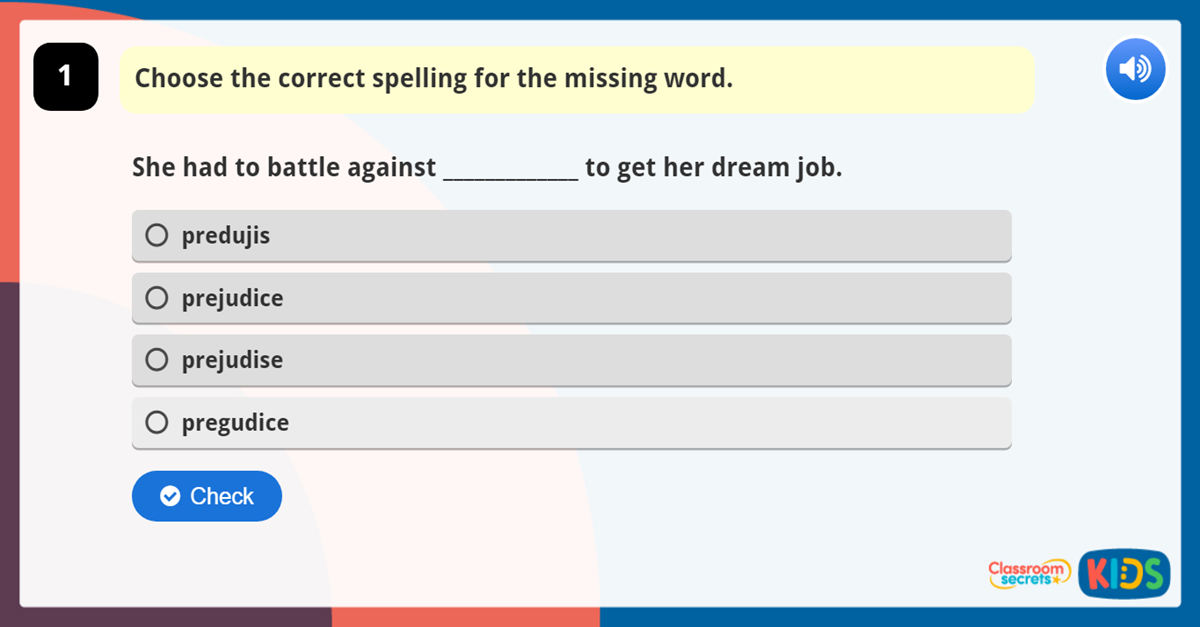The image size is (1200, 627).
Task: Select the highlighted 'pregudice' answer row
Action: (x=570, y=423)
